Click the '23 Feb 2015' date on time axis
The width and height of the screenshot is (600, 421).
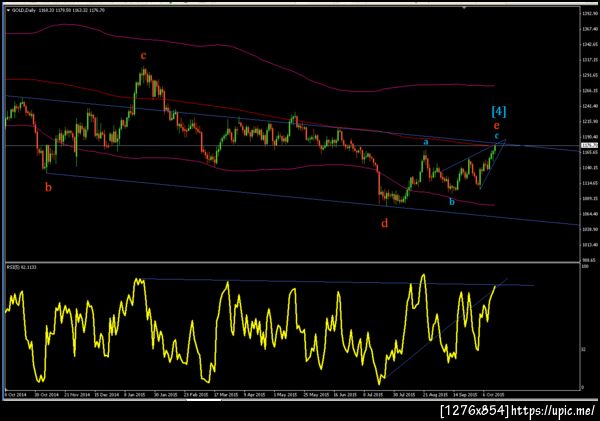tap(196, 395)
